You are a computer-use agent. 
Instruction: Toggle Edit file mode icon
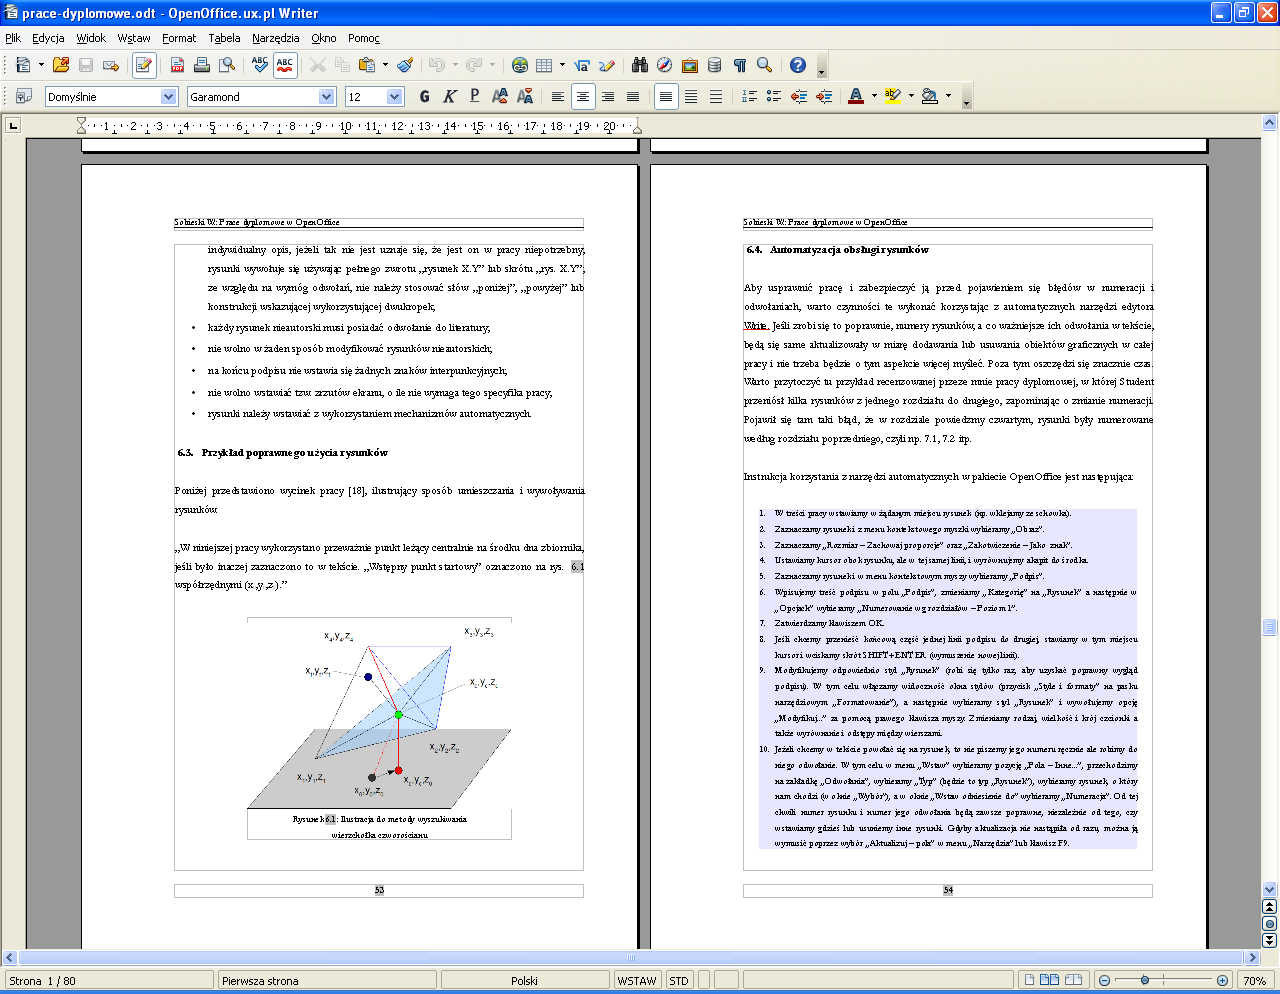pyautogui.click(x=144, y=65)
